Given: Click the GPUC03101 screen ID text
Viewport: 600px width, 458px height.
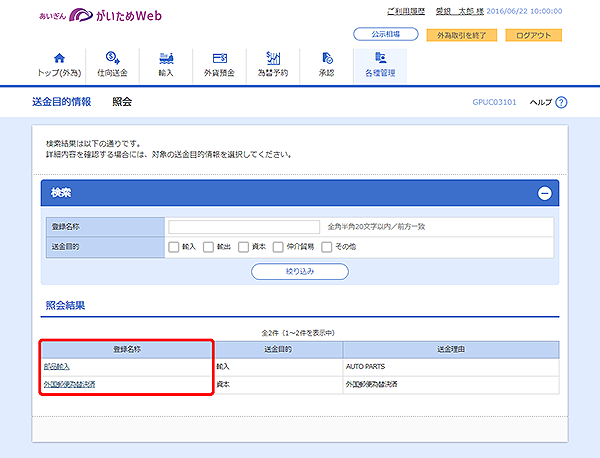Looking at the screenshot, I should tap(494, 102).
